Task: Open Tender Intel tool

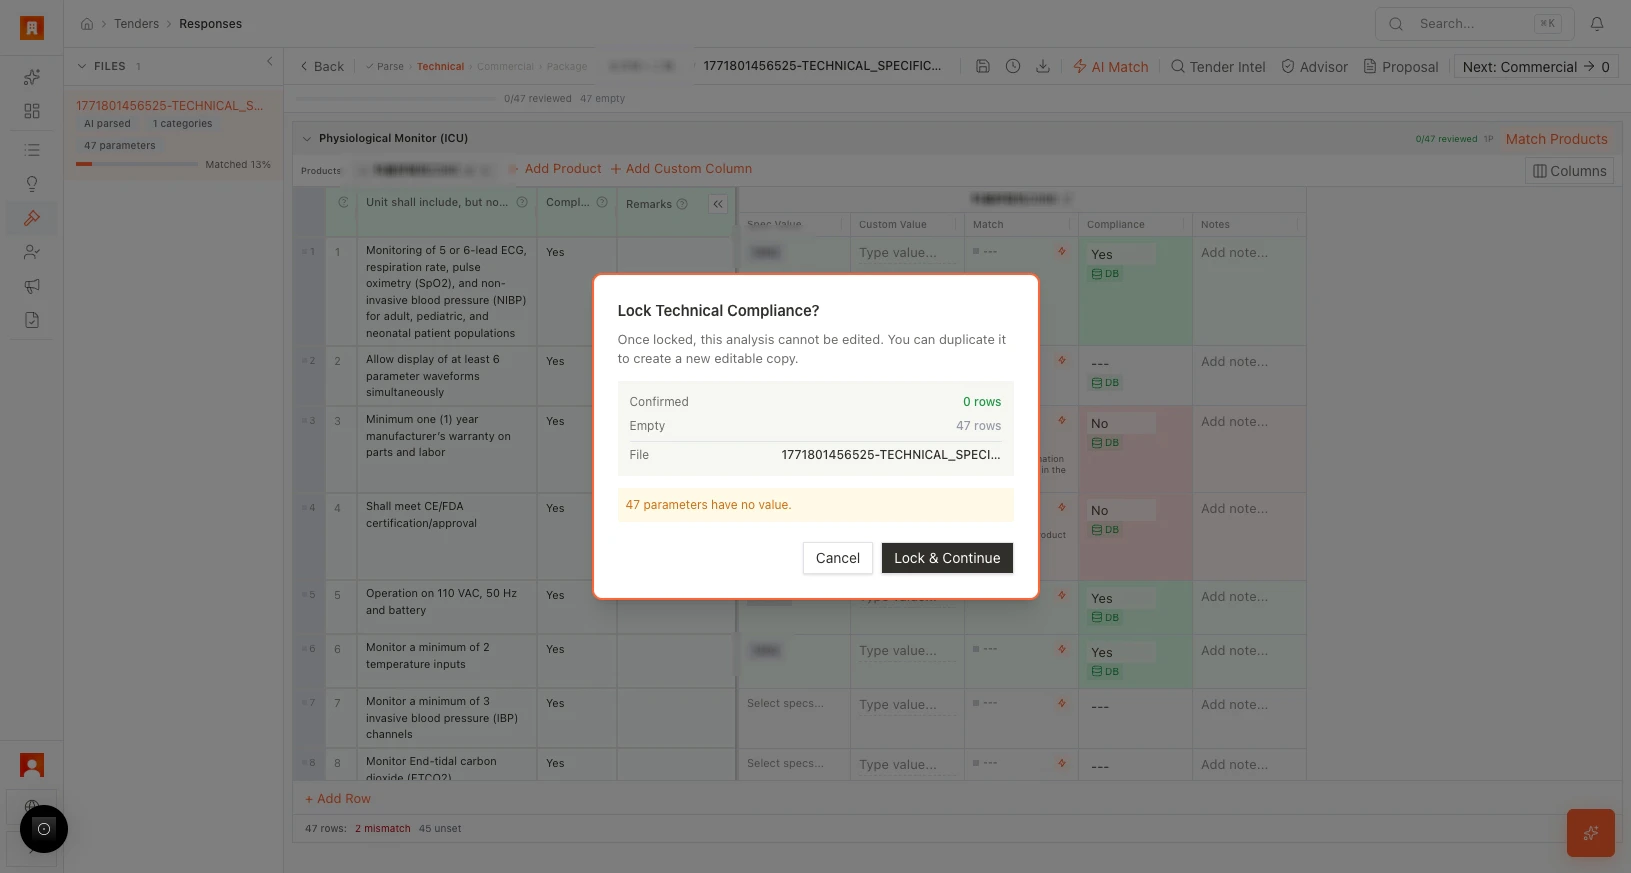Action: click(x=1218, y=67)
